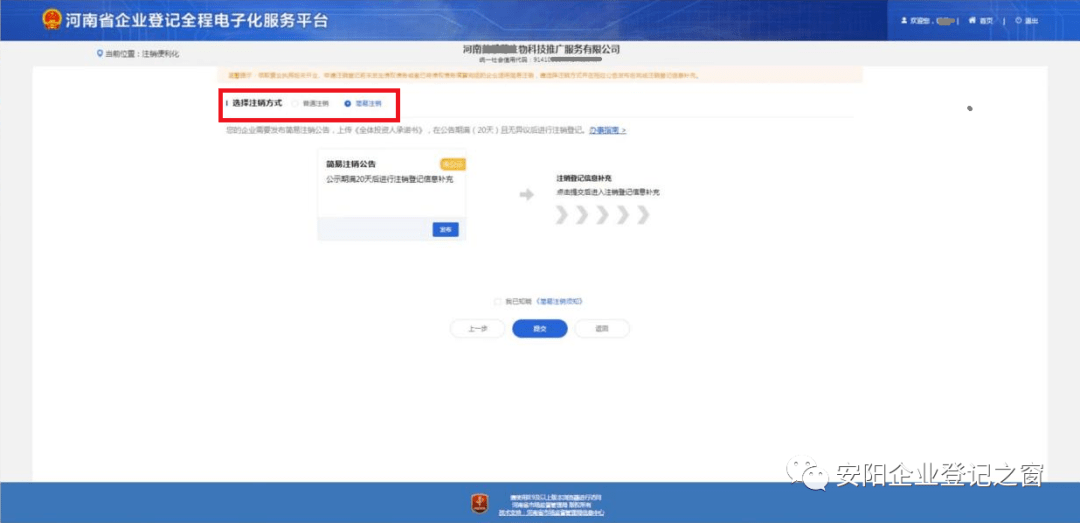Screen dimensions: 1080x523
Task: Click the 公示期满20天后进行注销登记信息补充 description text
Action: [389, 179]
